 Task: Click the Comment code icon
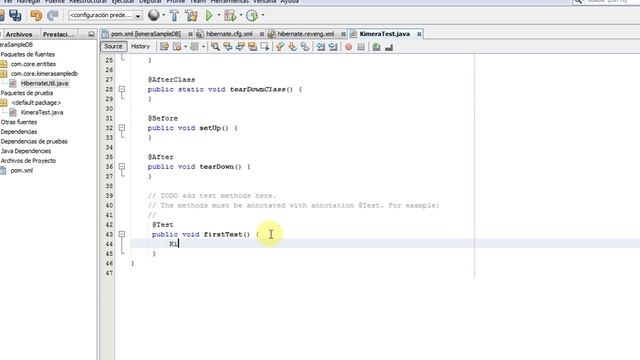pos(376,47)
